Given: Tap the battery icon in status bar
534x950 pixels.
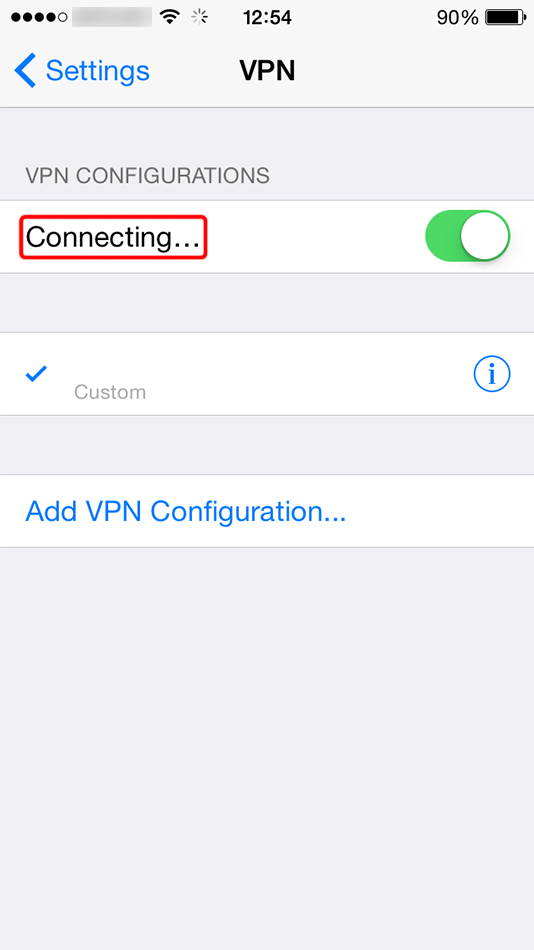Looking at the screenshot, I should coord(506,17).
